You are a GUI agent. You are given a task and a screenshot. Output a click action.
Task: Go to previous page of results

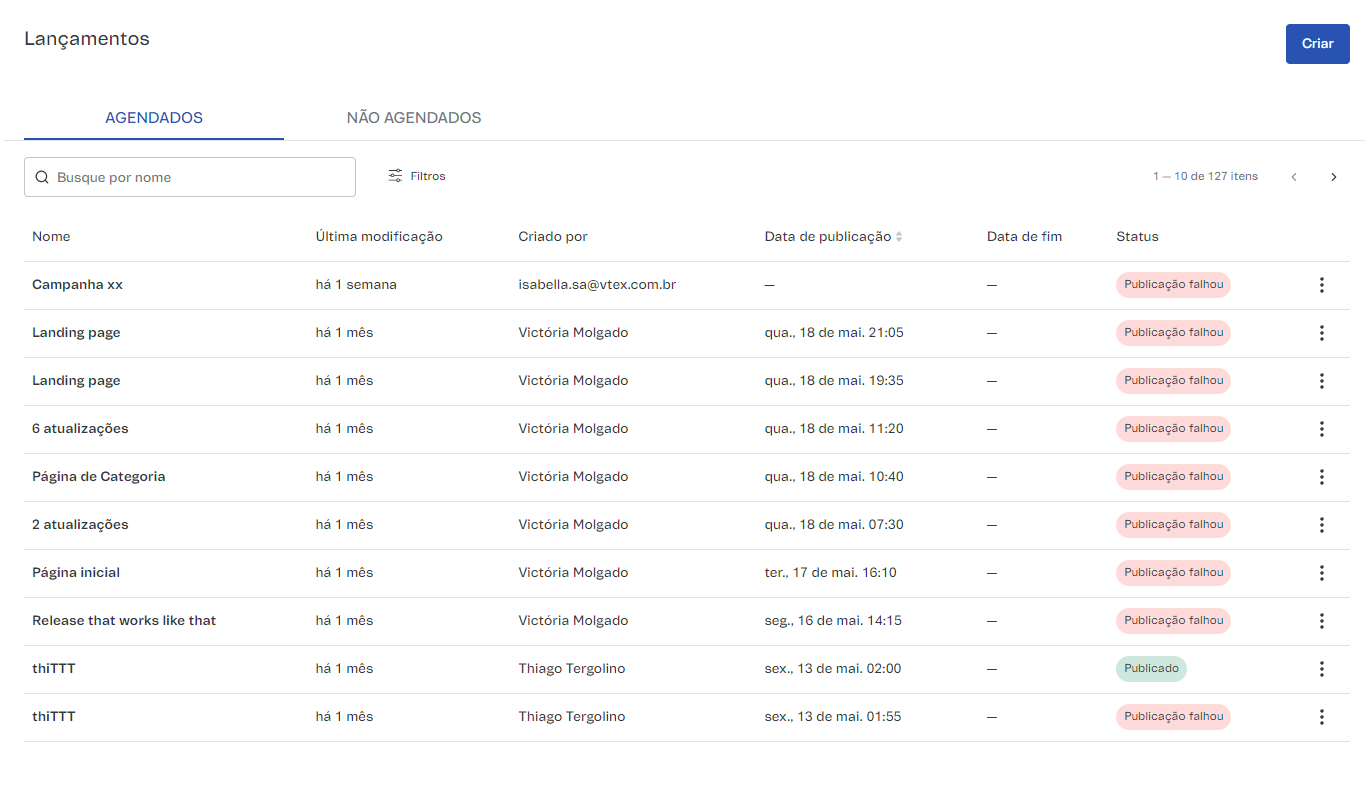[1294, 177]
